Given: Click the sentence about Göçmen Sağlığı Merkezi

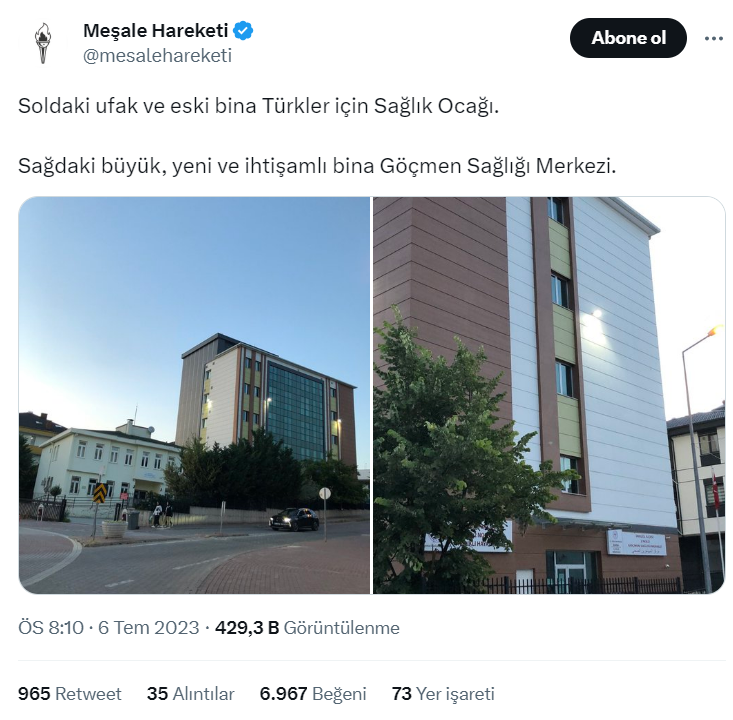Looking at the screenshot, I should pyautogui.click(x=317, y=166).
